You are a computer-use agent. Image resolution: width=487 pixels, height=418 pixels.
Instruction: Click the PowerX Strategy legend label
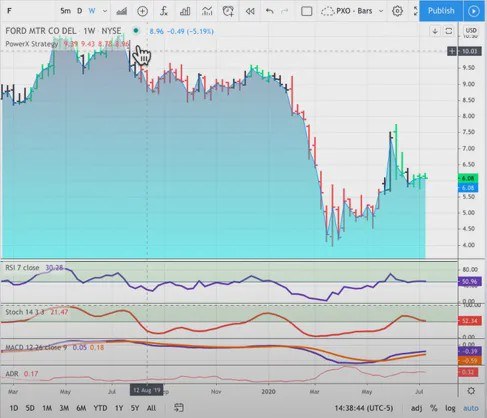(32, 44)
